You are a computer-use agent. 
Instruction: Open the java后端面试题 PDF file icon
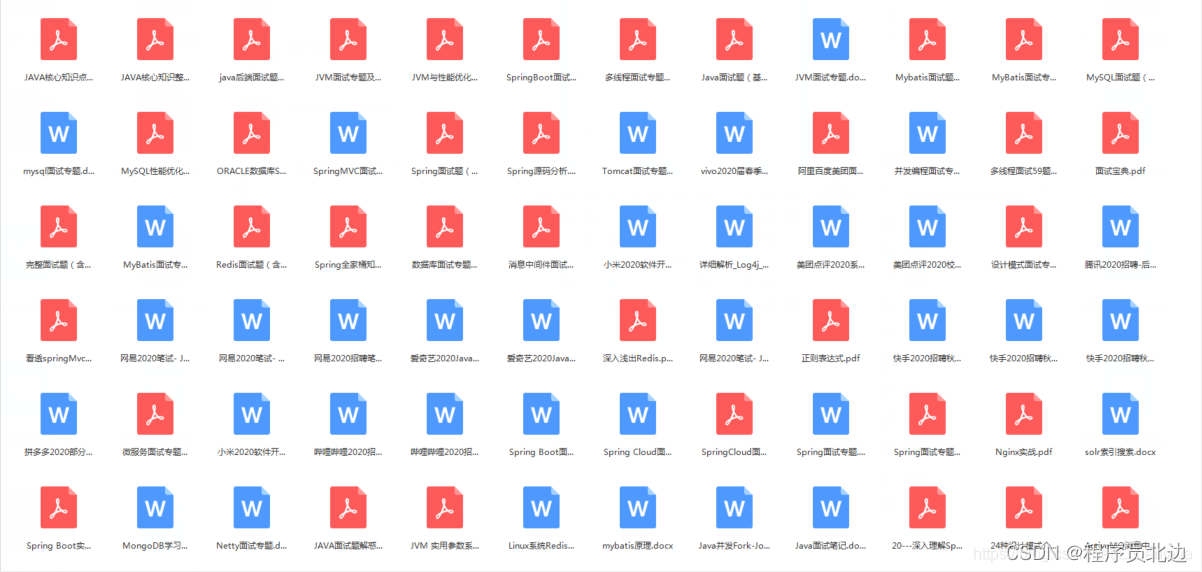tap(252, 40)
